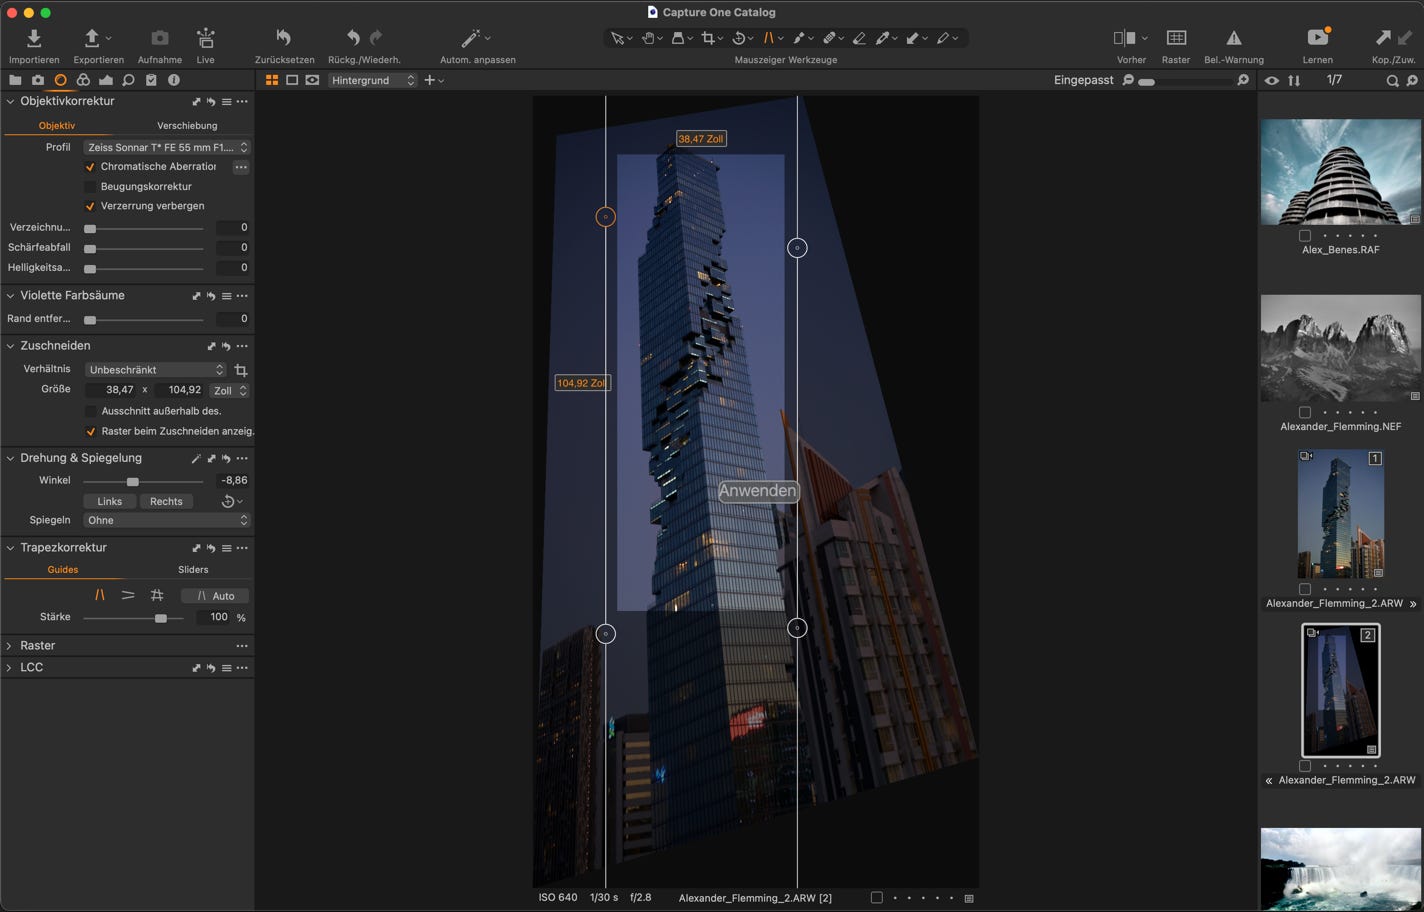Expand the LCC panel
Image resolution: width=1424 pixels, height=912 pixels.
pyautogui.click(x=10, y=668)
